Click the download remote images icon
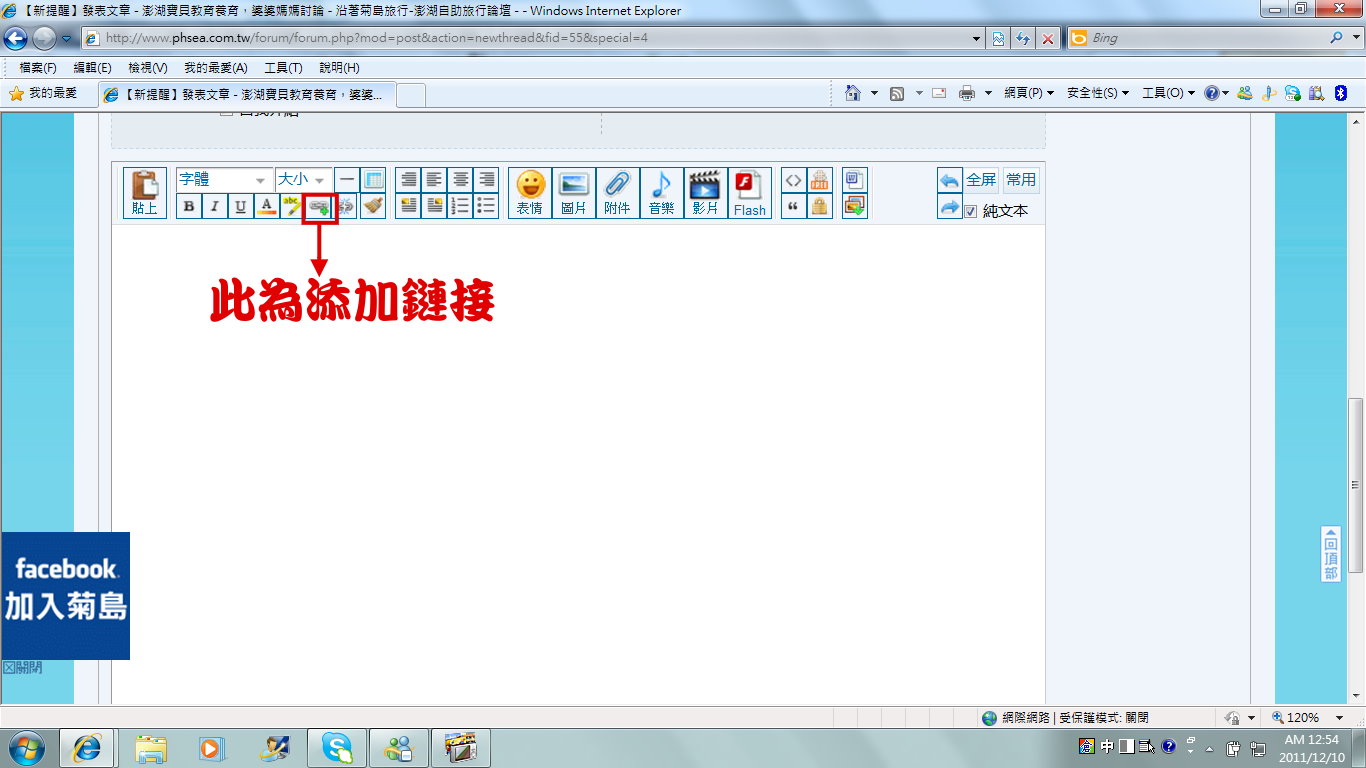 [855, 207]
